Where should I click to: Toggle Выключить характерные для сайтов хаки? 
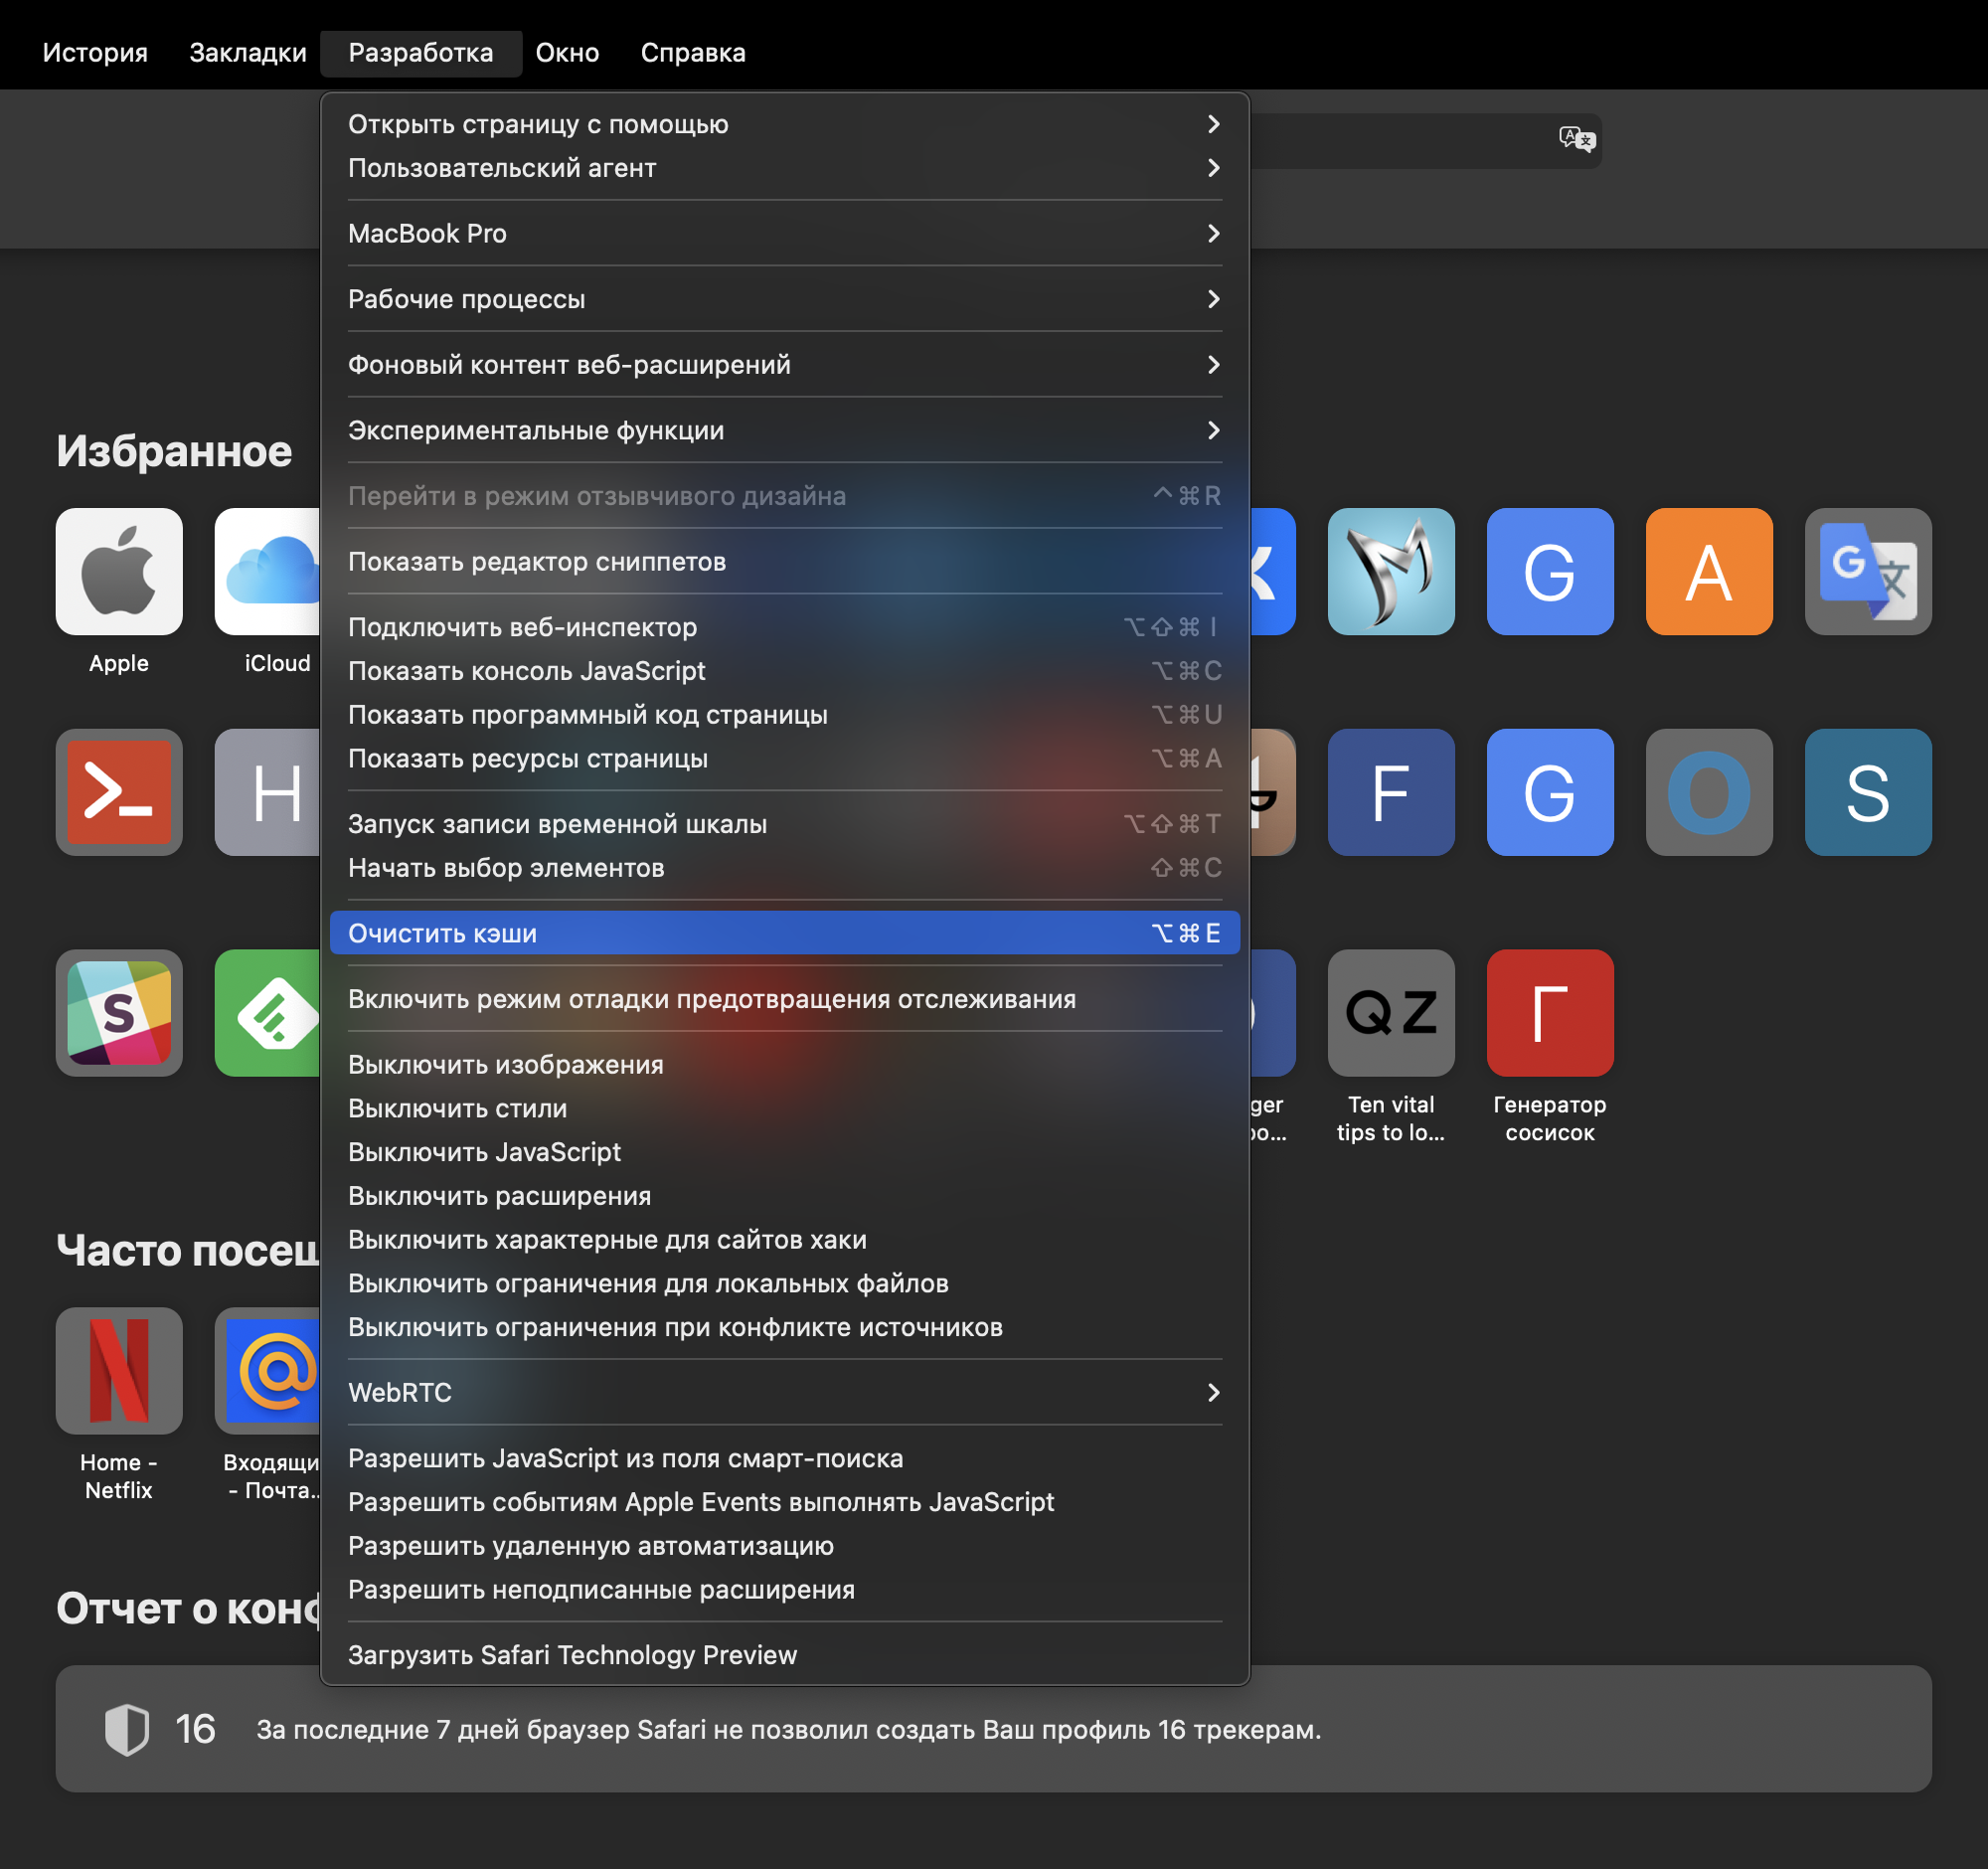(x=785, y=1240)
